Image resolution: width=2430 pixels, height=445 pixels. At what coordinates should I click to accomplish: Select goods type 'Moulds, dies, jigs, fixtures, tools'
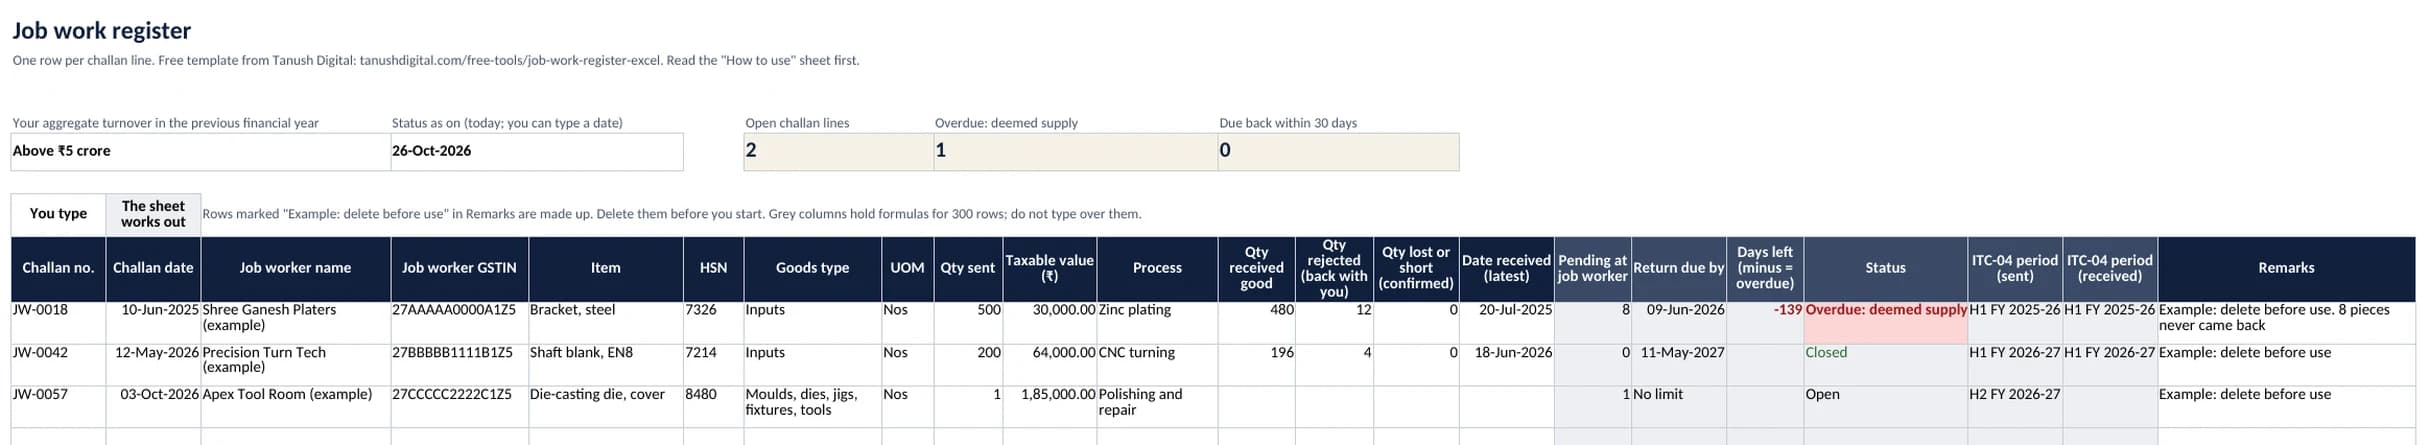(x=813, y=407)
